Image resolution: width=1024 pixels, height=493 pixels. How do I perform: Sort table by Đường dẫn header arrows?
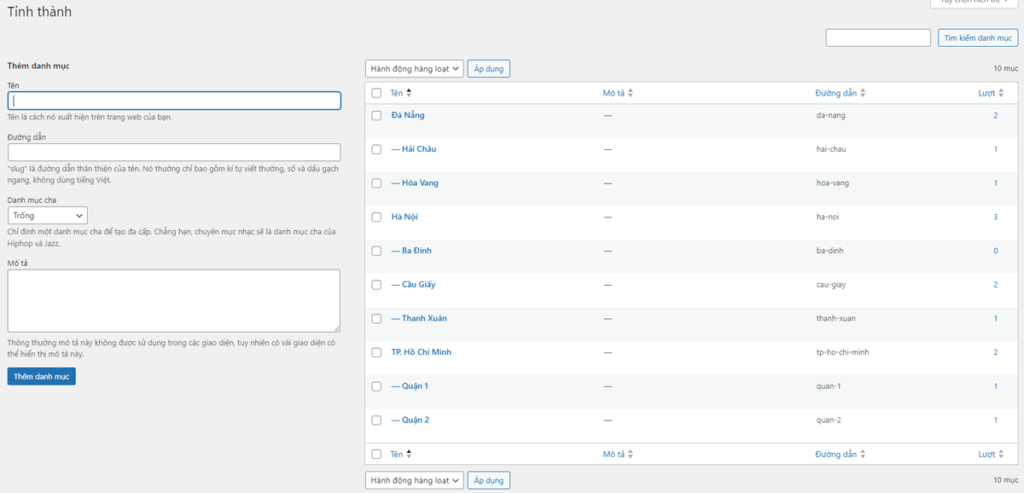863,93
